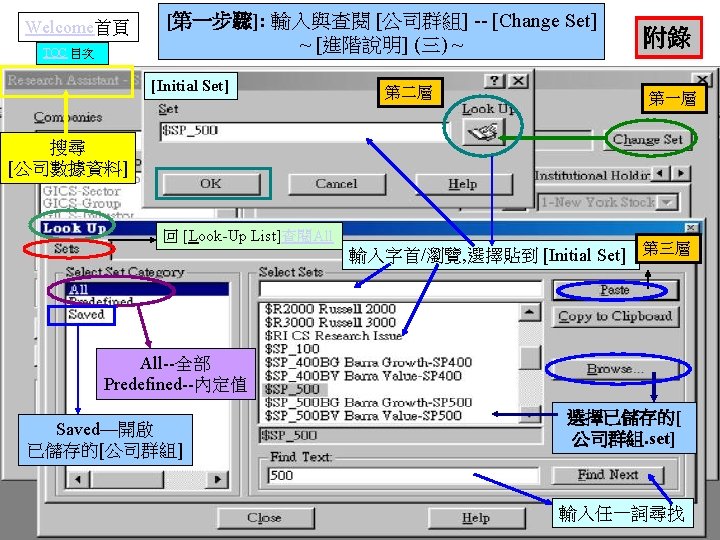
Task: Close the Initial Set dialog with X
Action: [x=518, y=81]
